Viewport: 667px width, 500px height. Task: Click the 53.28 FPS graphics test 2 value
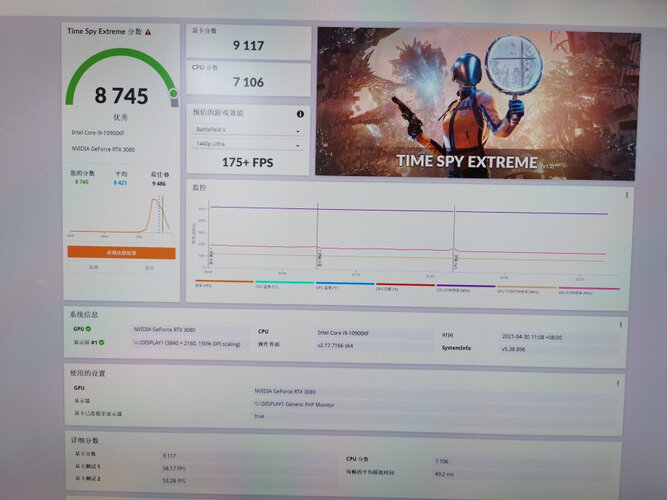click(174, 481)
